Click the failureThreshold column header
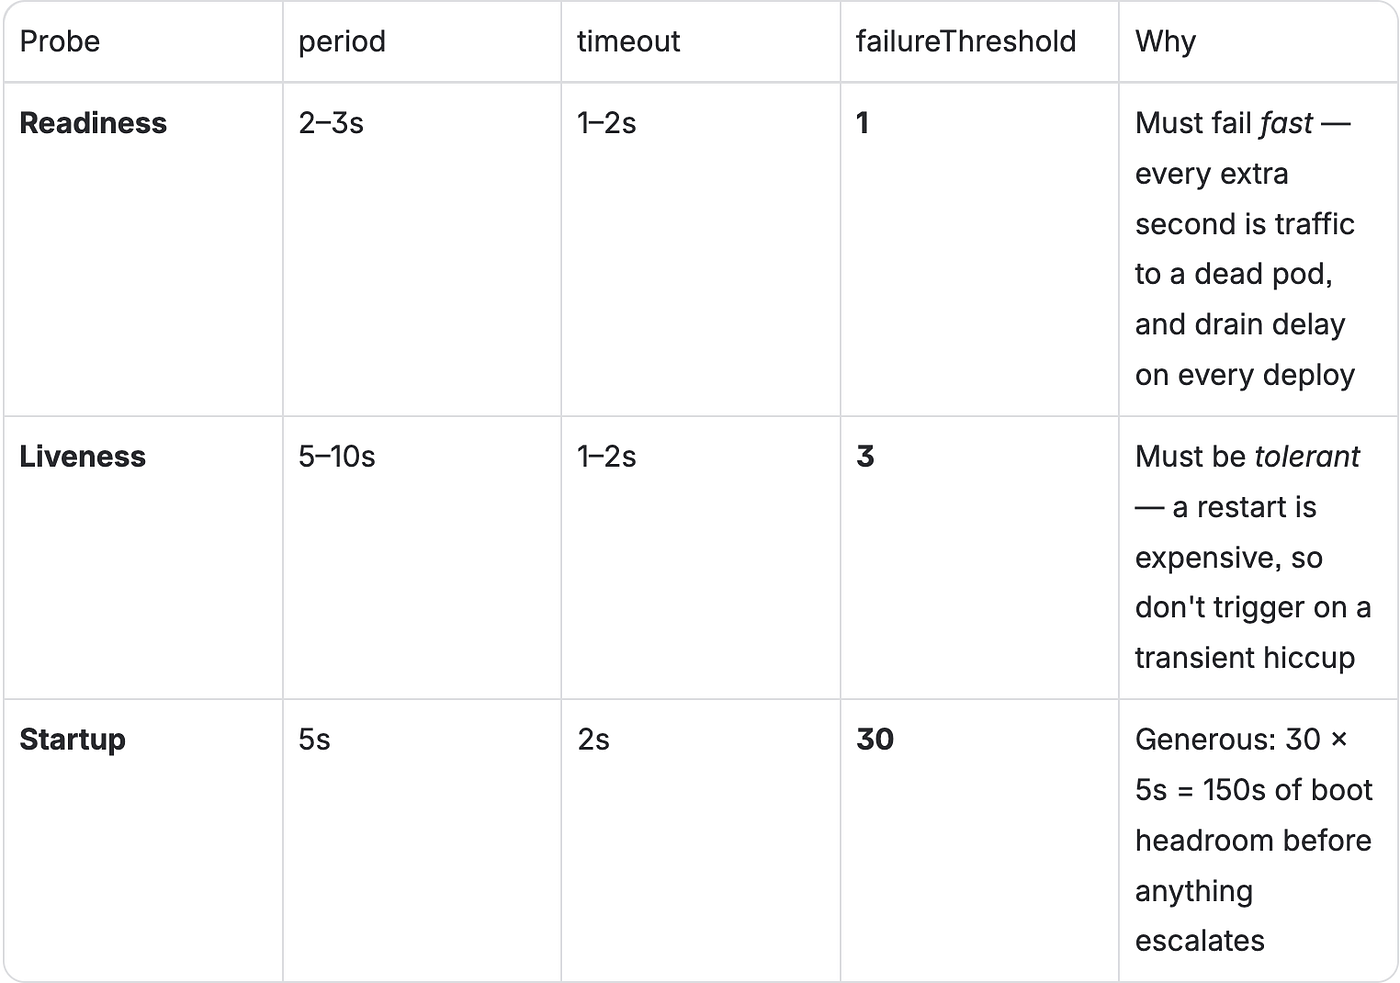Image resolution: width=1400 pixels, height=983 pixels. [x=966, y=41]
